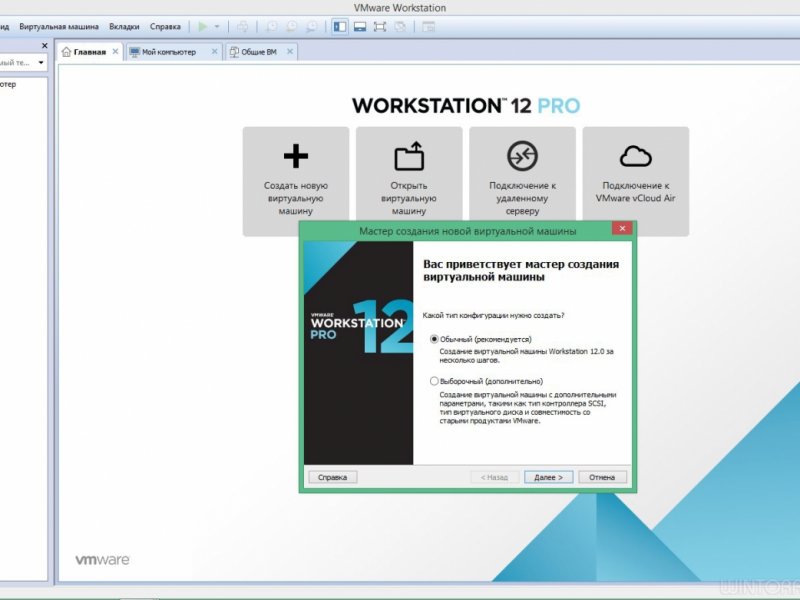Screen dimensions: 800x600
Task: Click the plus icon to create VM
Action: [x=296, y=156]
